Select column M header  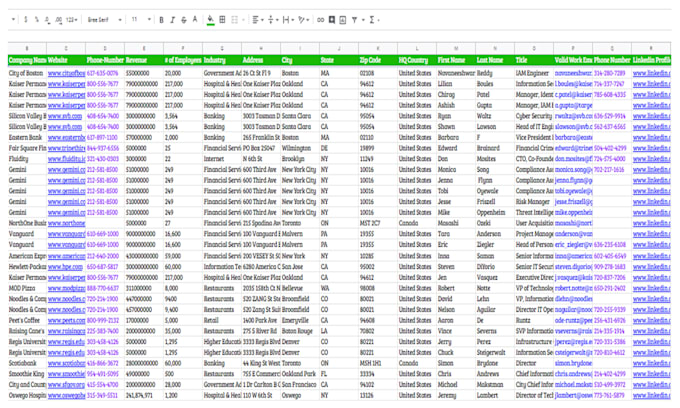[x=456, y=48]
